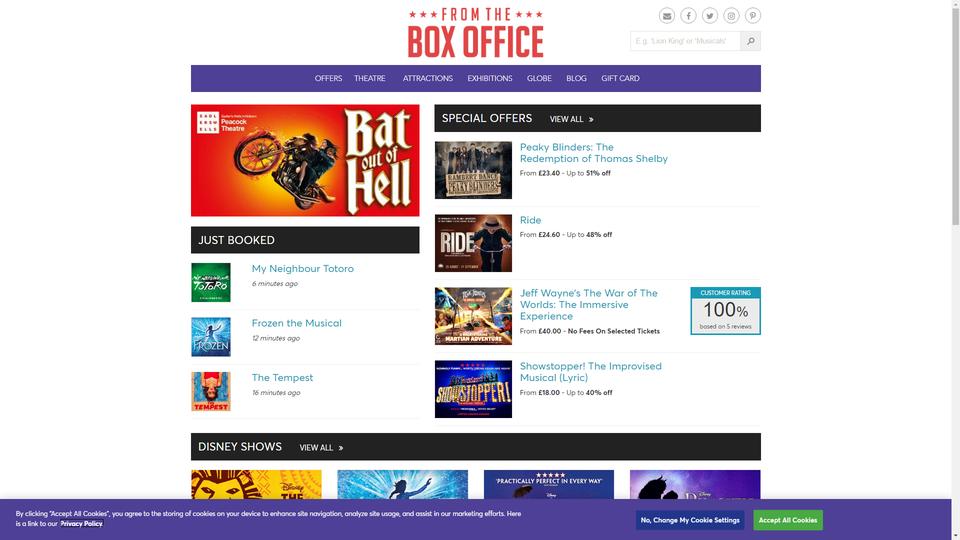Open the Blog menu item
The width and height of the screenshot is (960, 540).
click(x=576, y=78)
